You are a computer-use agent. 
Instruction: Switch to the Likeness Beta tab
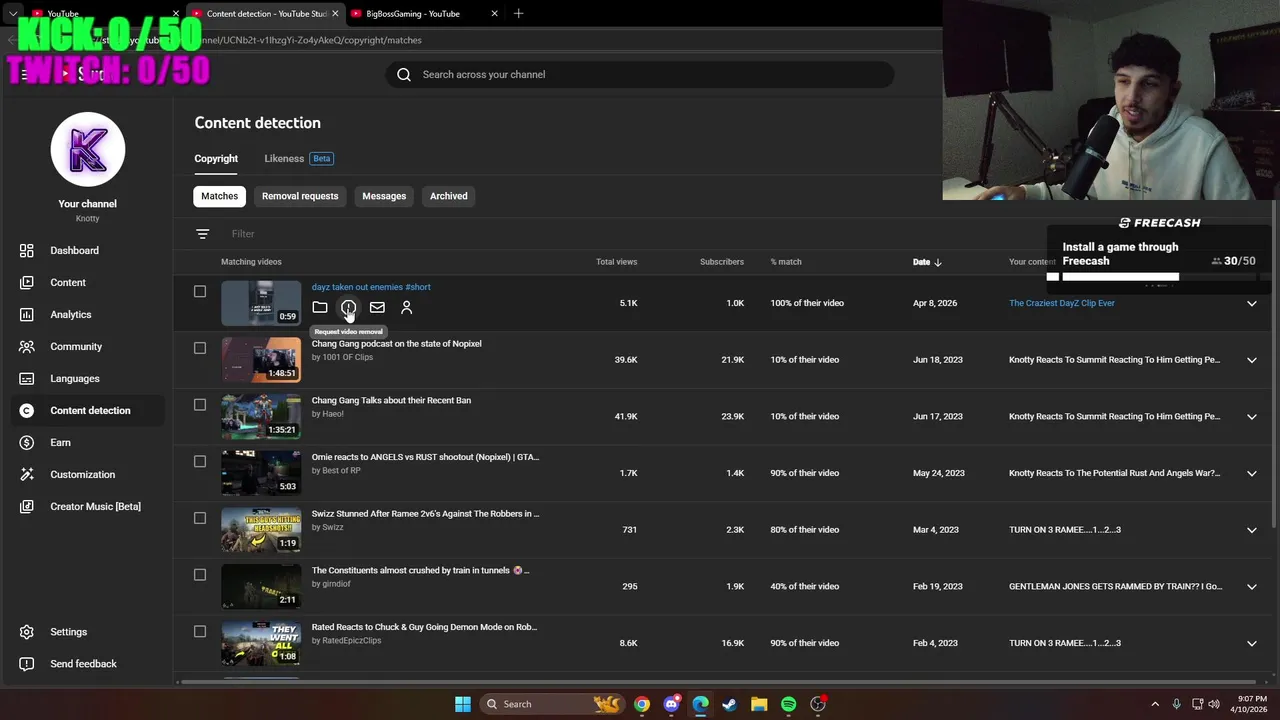click(298, 158)
